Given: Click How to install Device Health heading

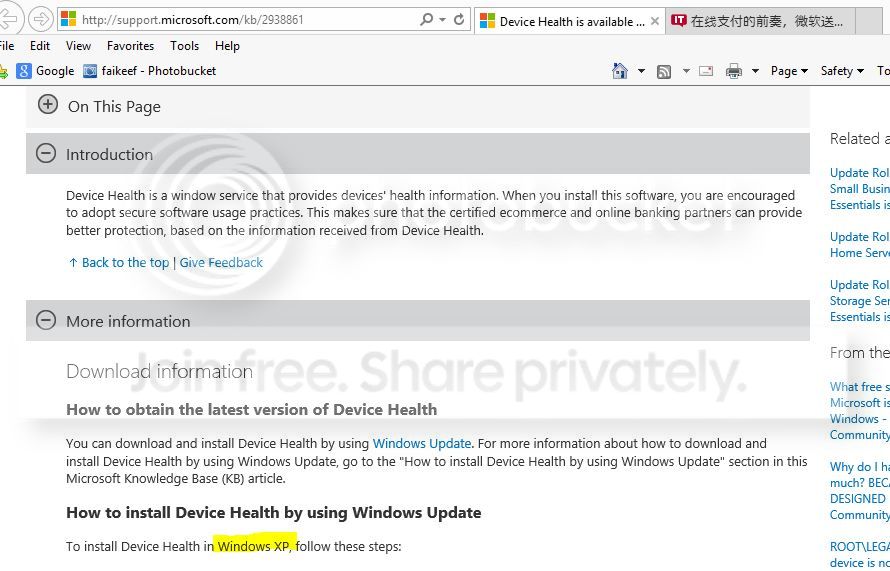Looking at the screenshot, I should click(x=274, y=513).
